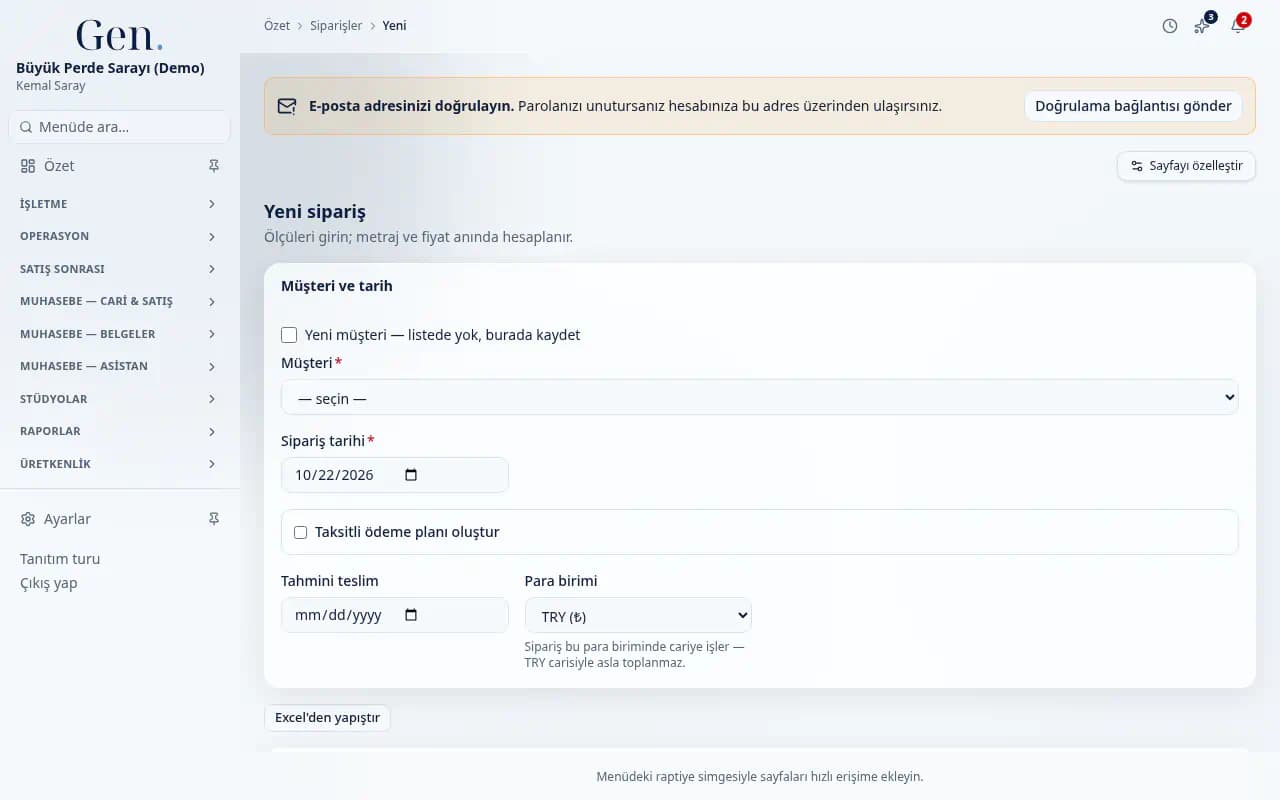Open calendar picker for Tahmini teslim
Viewport: 1280px width, 800px height.
coord(411,615)
